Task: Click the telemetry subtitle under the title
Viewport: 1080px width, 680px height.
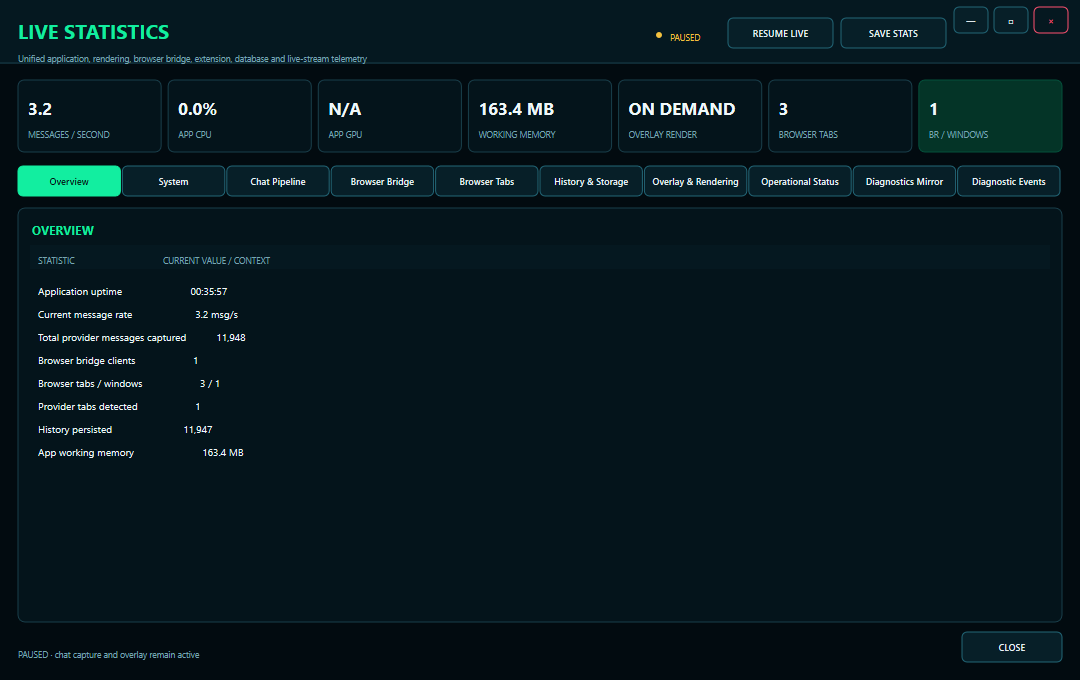Action: [192, 59]
